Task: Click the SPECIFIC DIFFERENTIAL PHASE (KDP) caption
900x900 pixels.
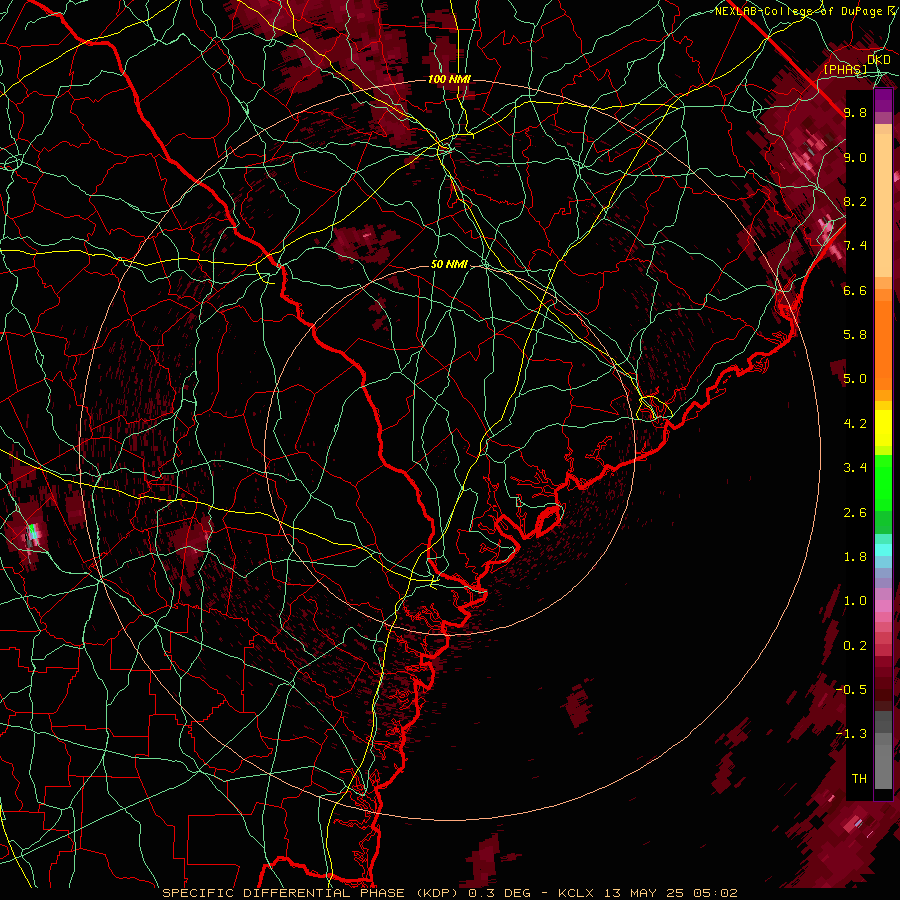Action: 311,893
